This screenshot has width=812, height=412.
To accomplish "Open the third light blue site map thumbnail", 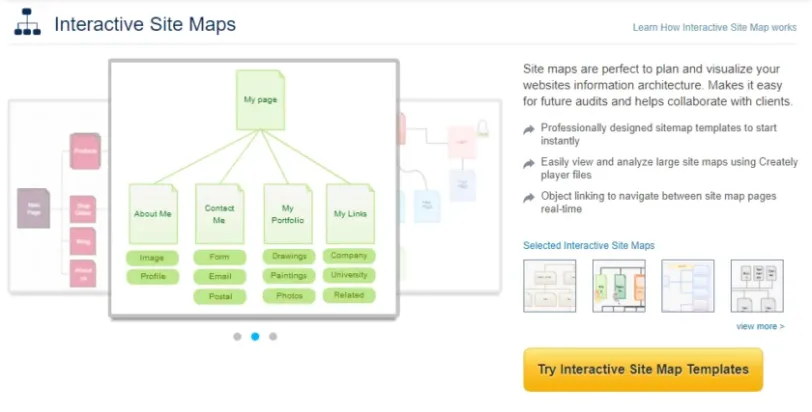I will click(687, 286).
